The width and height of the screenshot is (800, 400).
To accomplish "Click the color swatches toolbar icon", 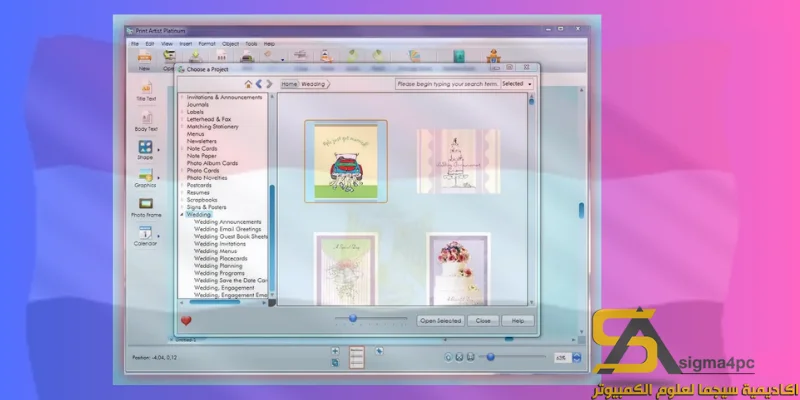I will 414,56.
